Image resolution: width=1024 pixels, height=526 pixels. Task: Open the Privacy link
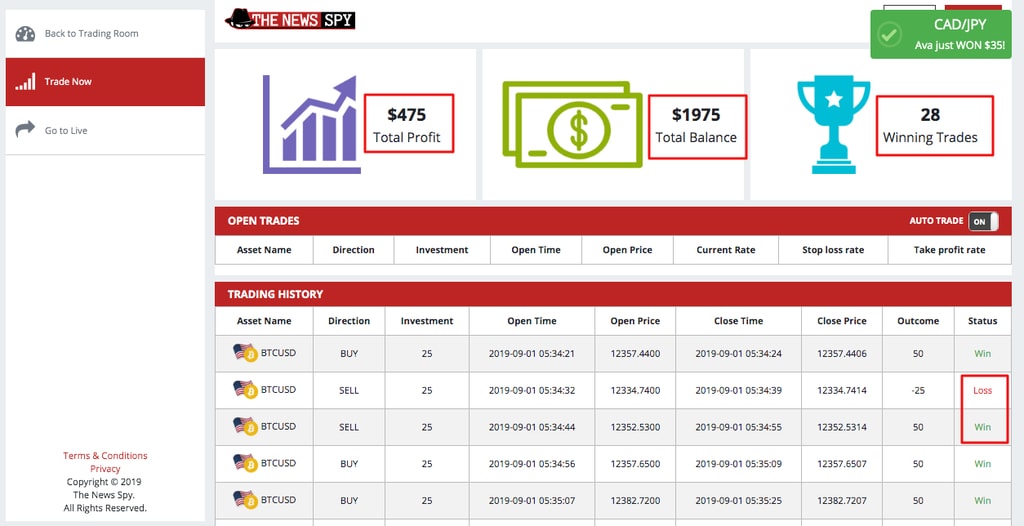[105, 469]
